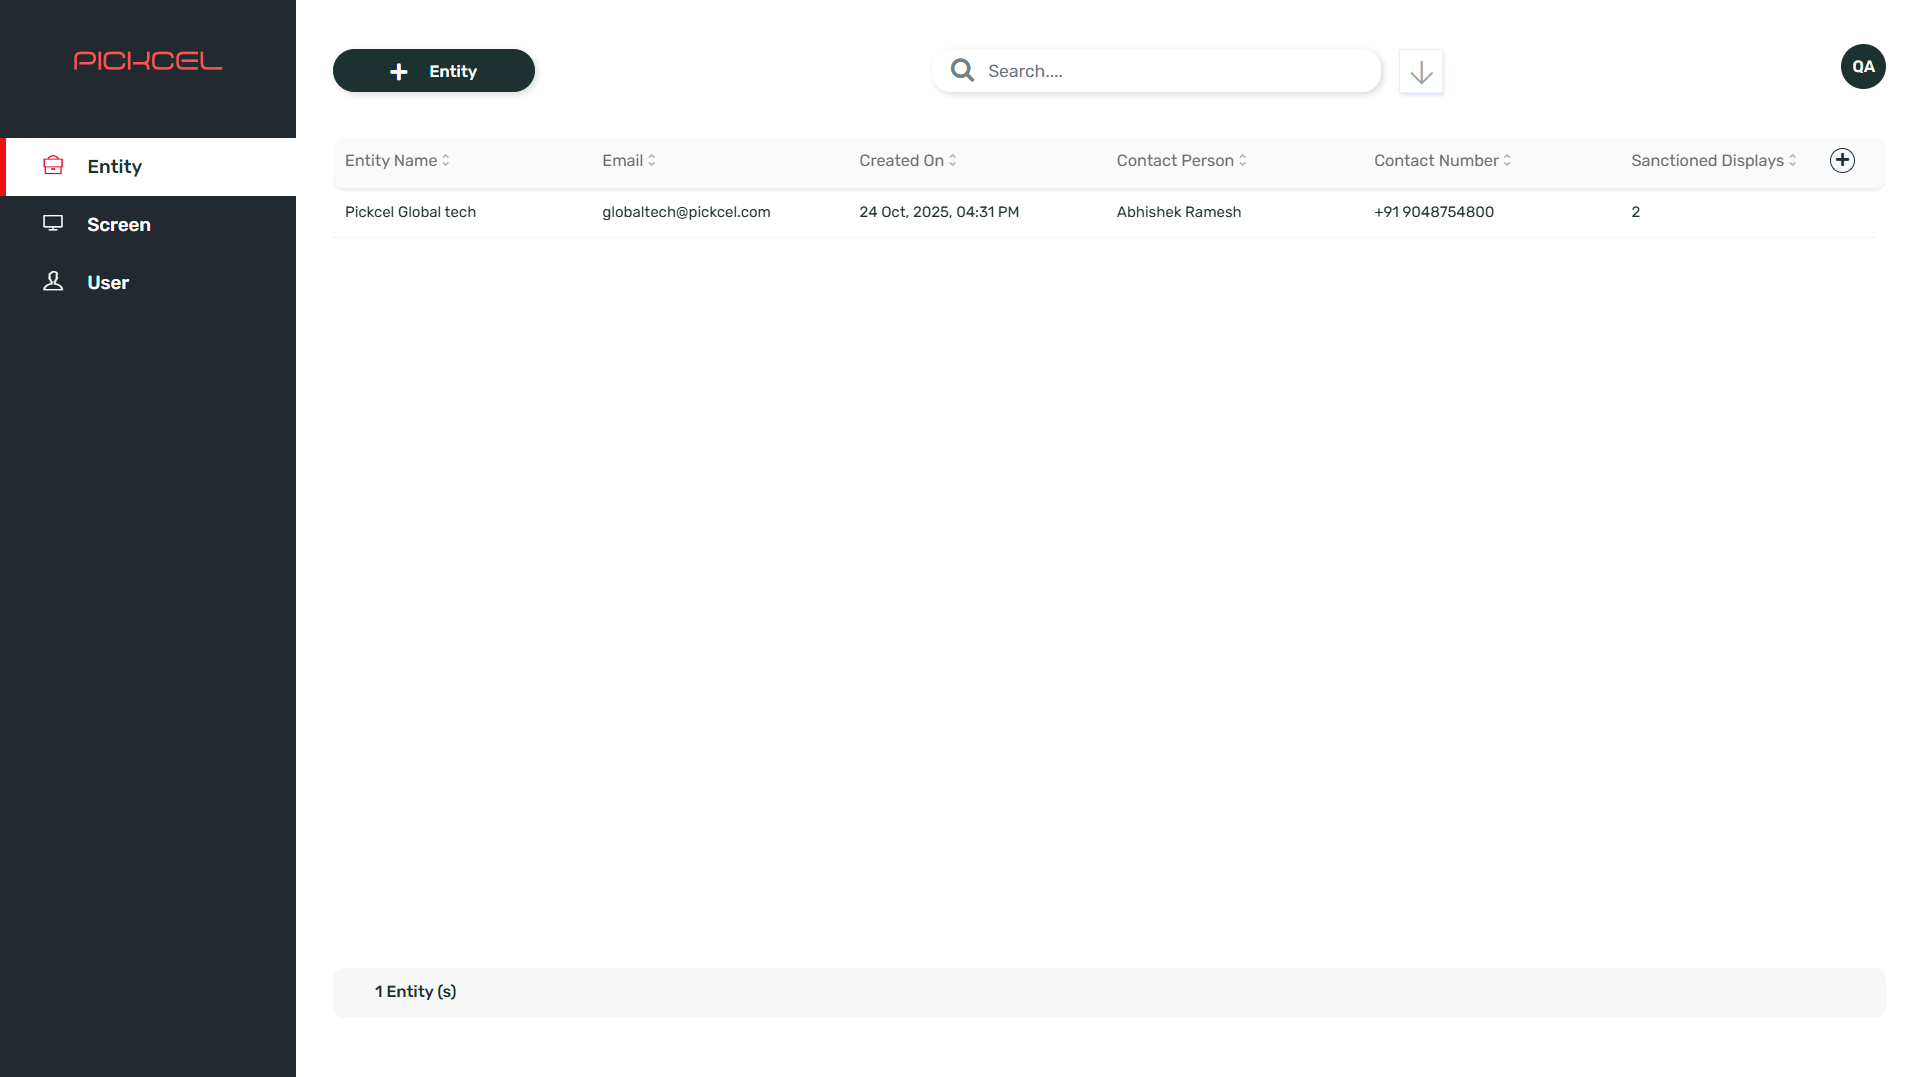Click the Pickcel logo

coord(147,62)
